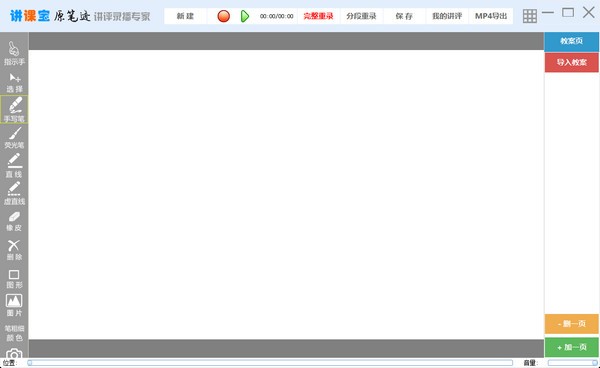The height and width of the screenshot is (368, 600).
Task: Activate the 手写笔 handwriting pen tool
Action: pos(14,109)
